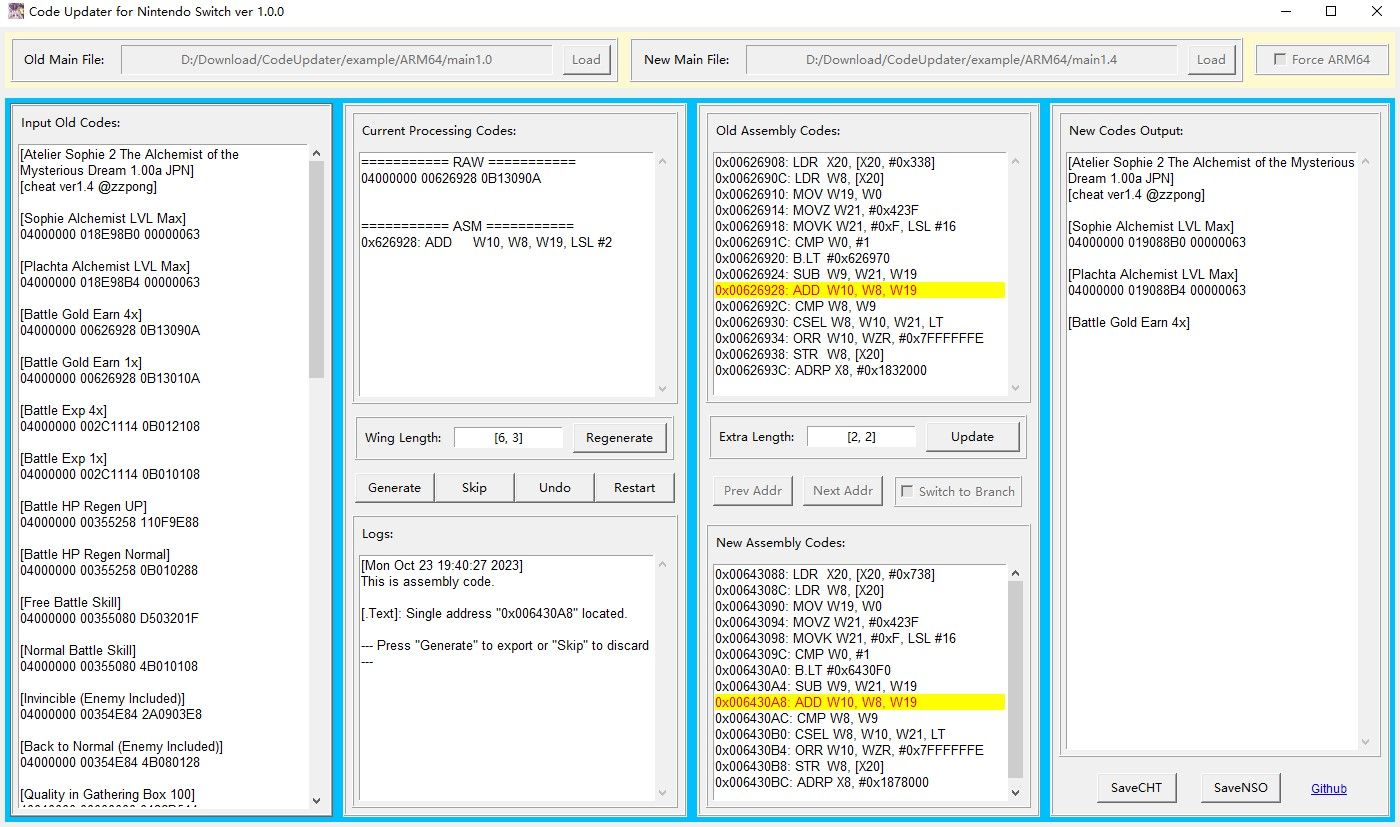Click output code 04000000 019088B0 00000063
Screen dimensions: 1400x827
coord(1157,242)
